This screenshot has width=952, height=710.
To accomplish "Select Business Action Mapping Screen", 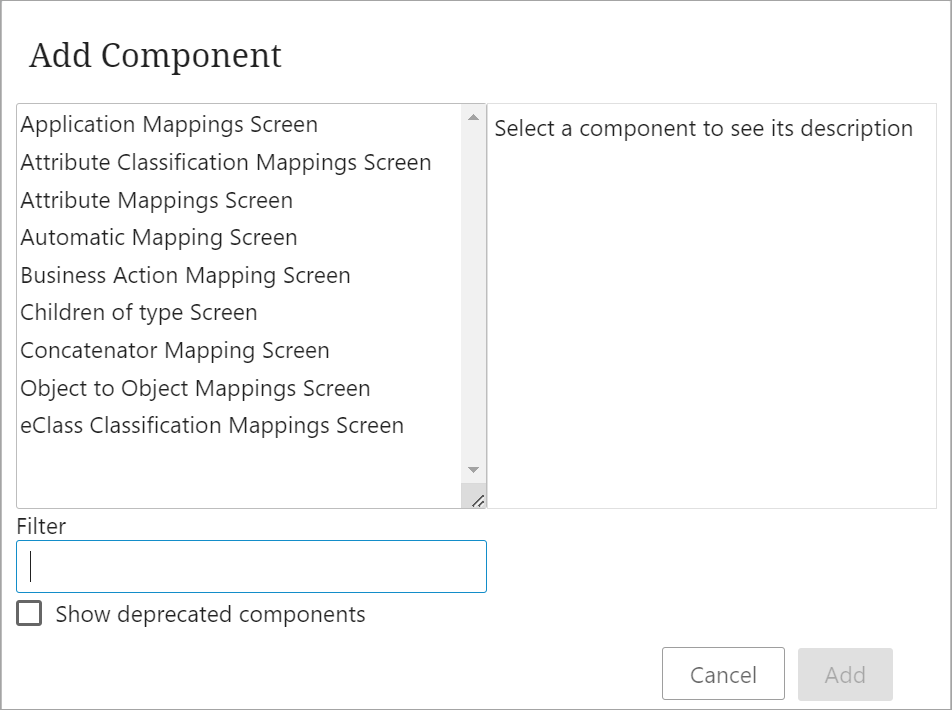I will pos(185,276).
